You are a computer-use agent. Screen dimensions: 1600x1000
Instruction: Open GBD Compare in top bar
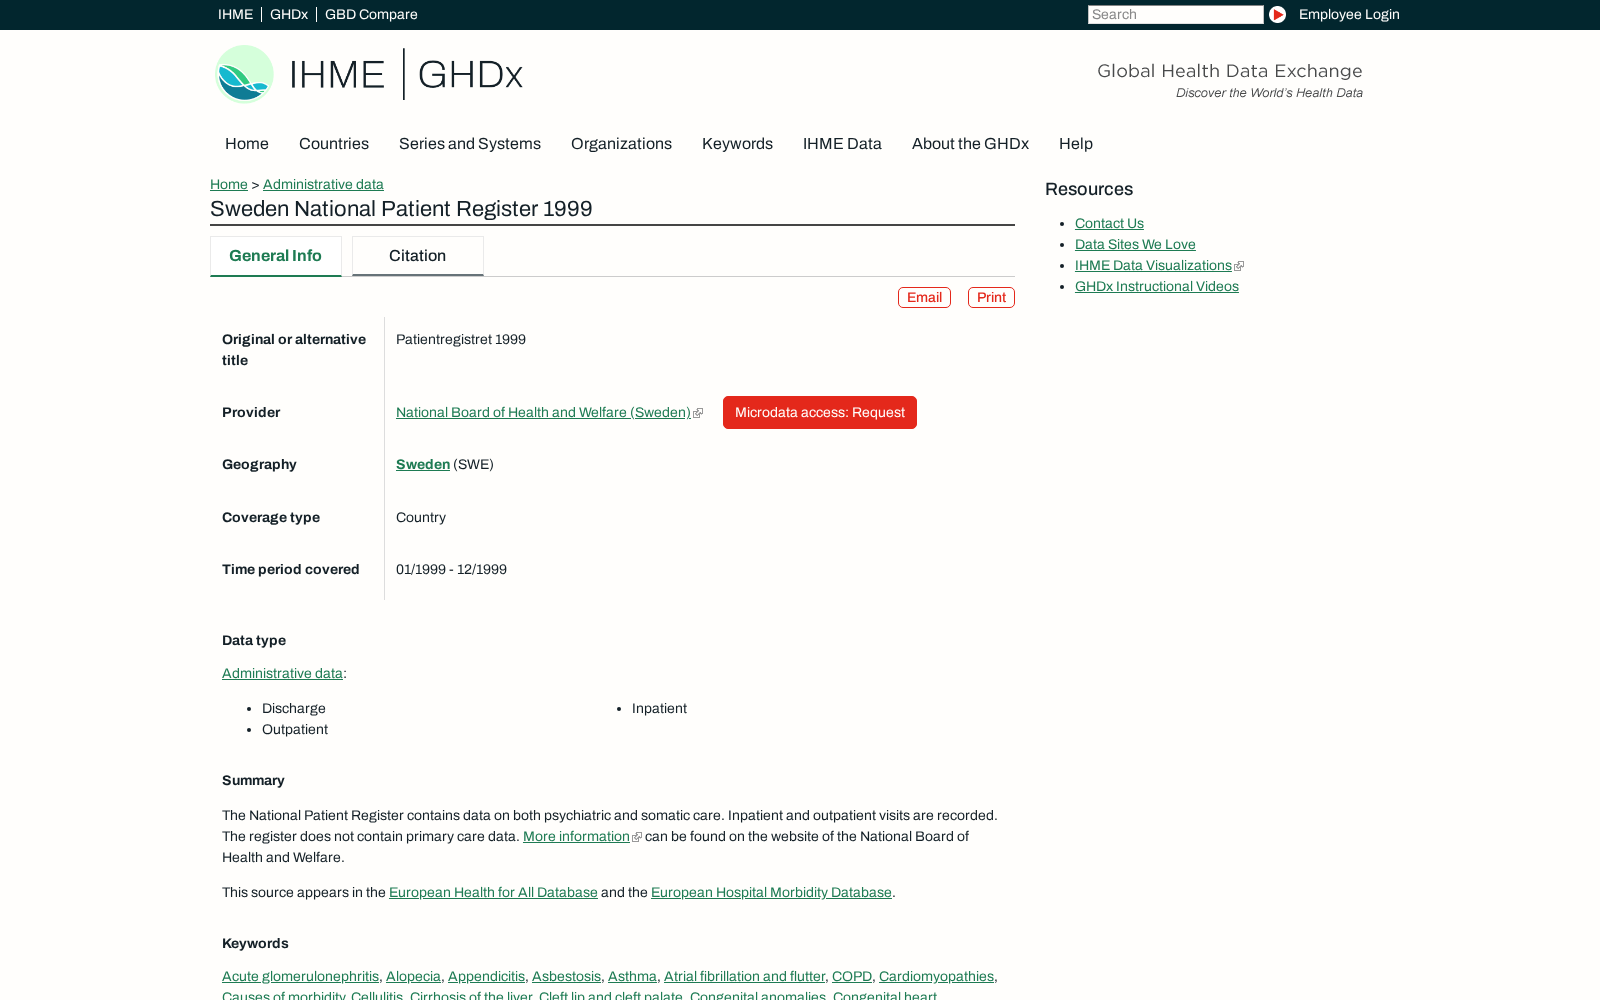371,14
